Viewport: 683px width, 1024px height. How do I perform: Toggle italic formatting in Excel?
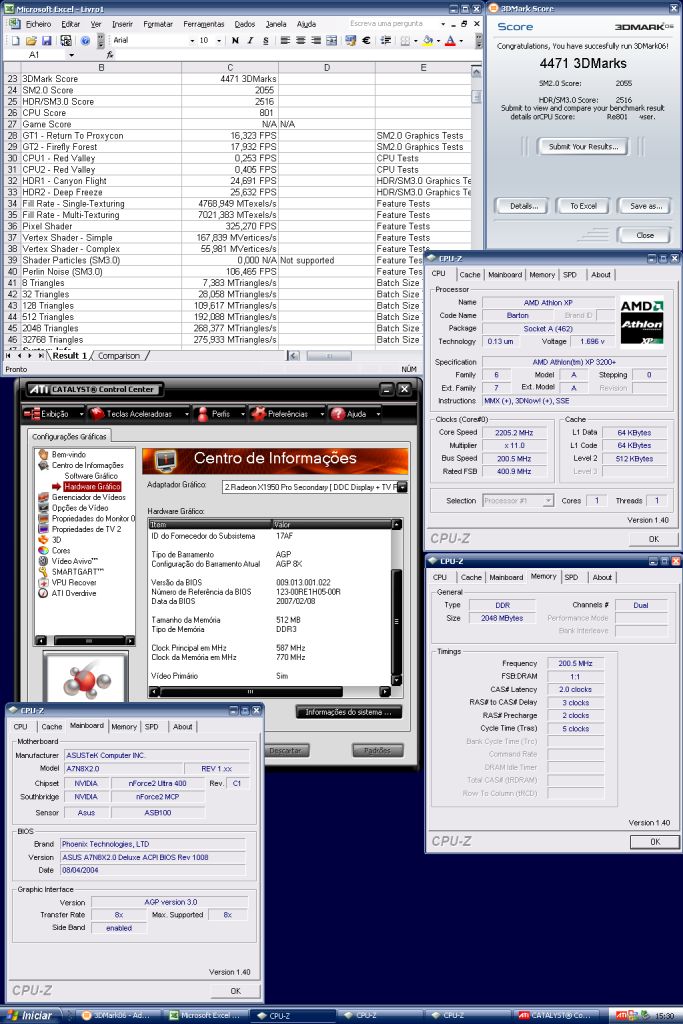[250, 40]
